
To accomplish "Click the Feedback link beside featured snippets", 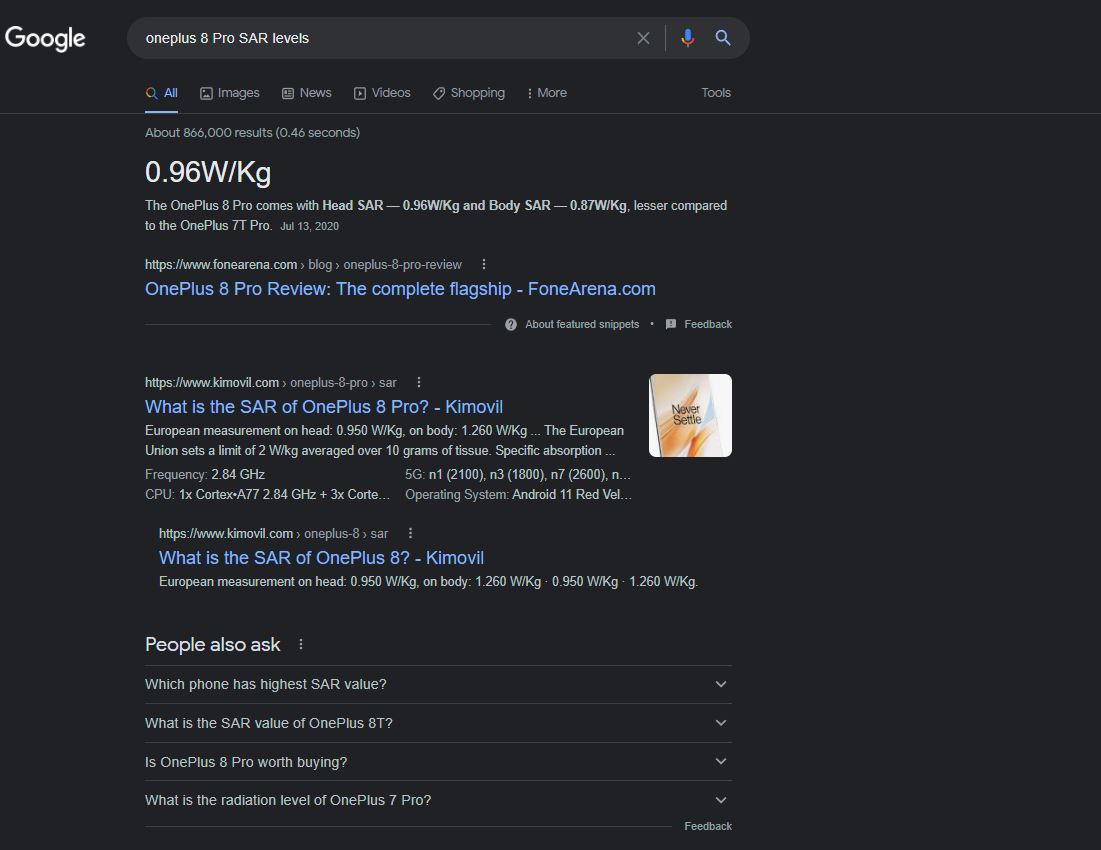I will [x=708, y=324].
